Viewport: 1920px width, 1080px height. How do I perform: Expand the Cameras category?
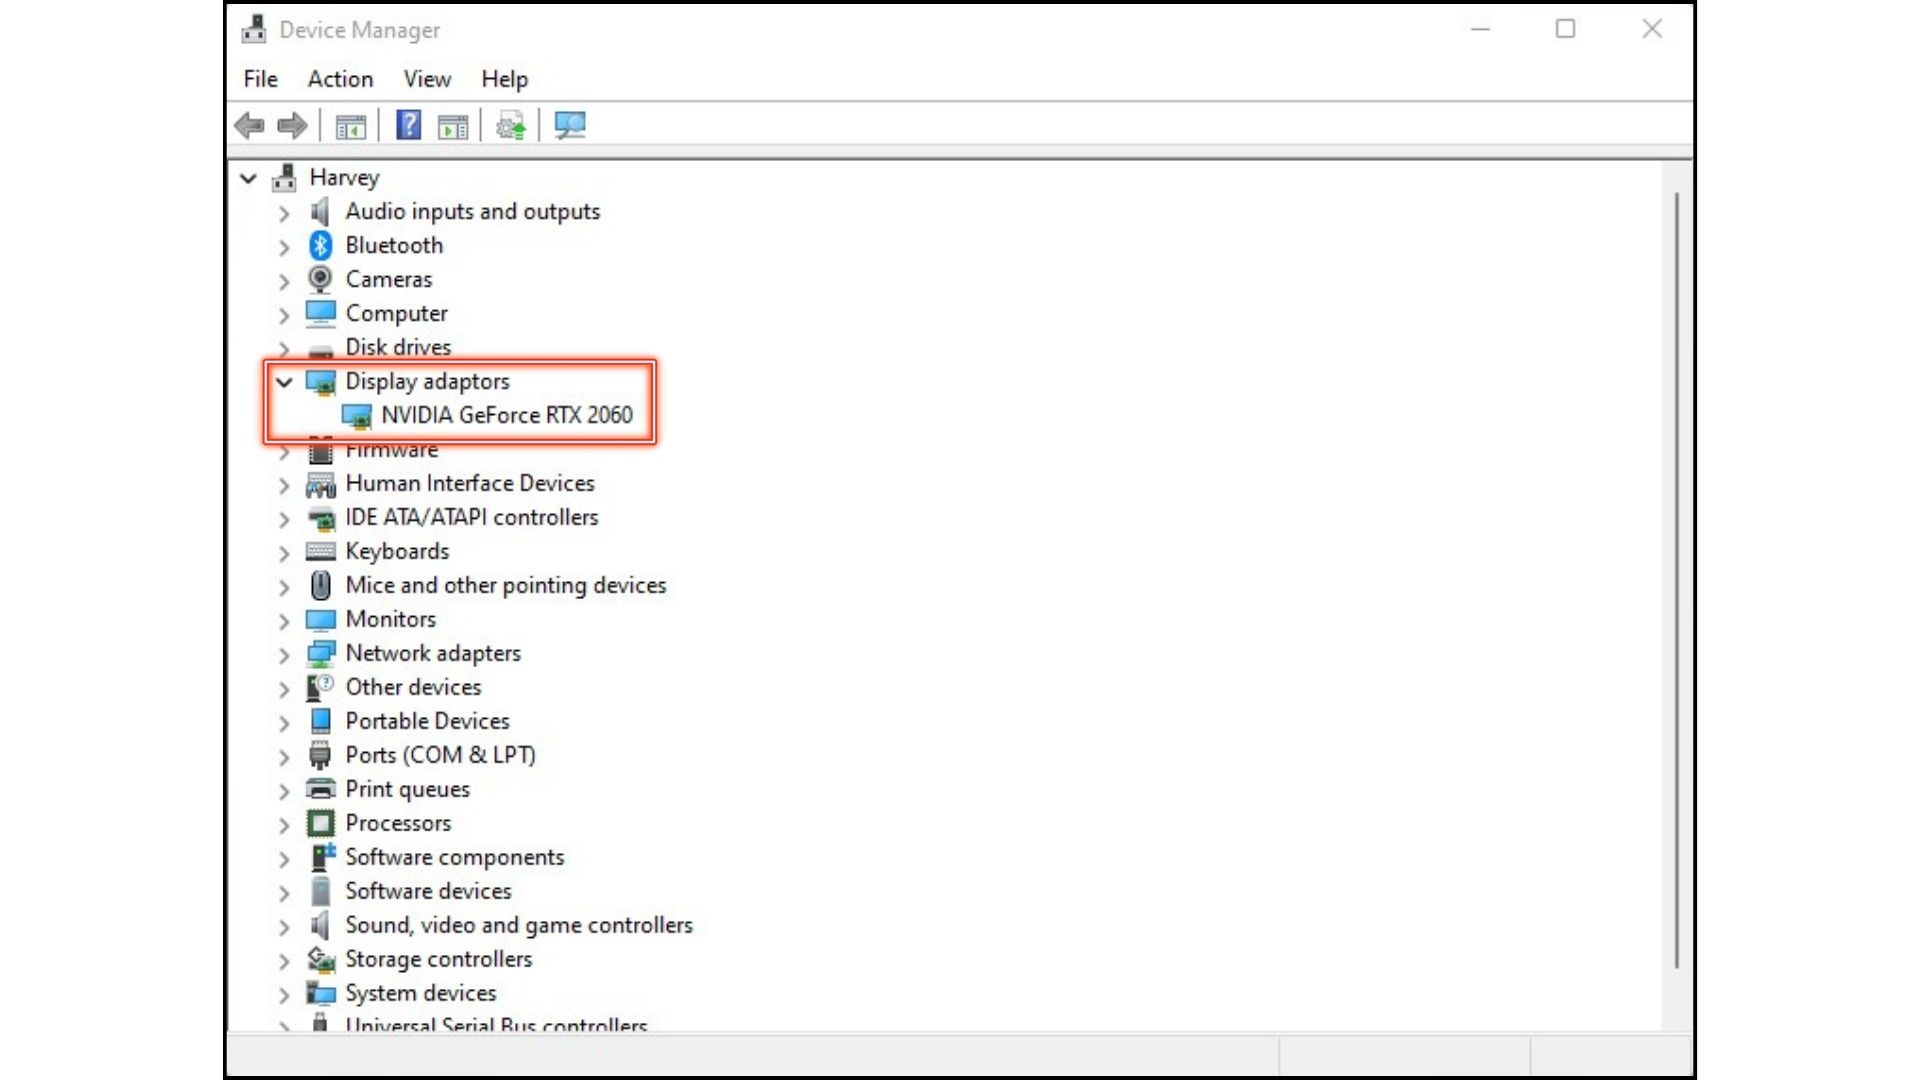click(x=284, y=281)
